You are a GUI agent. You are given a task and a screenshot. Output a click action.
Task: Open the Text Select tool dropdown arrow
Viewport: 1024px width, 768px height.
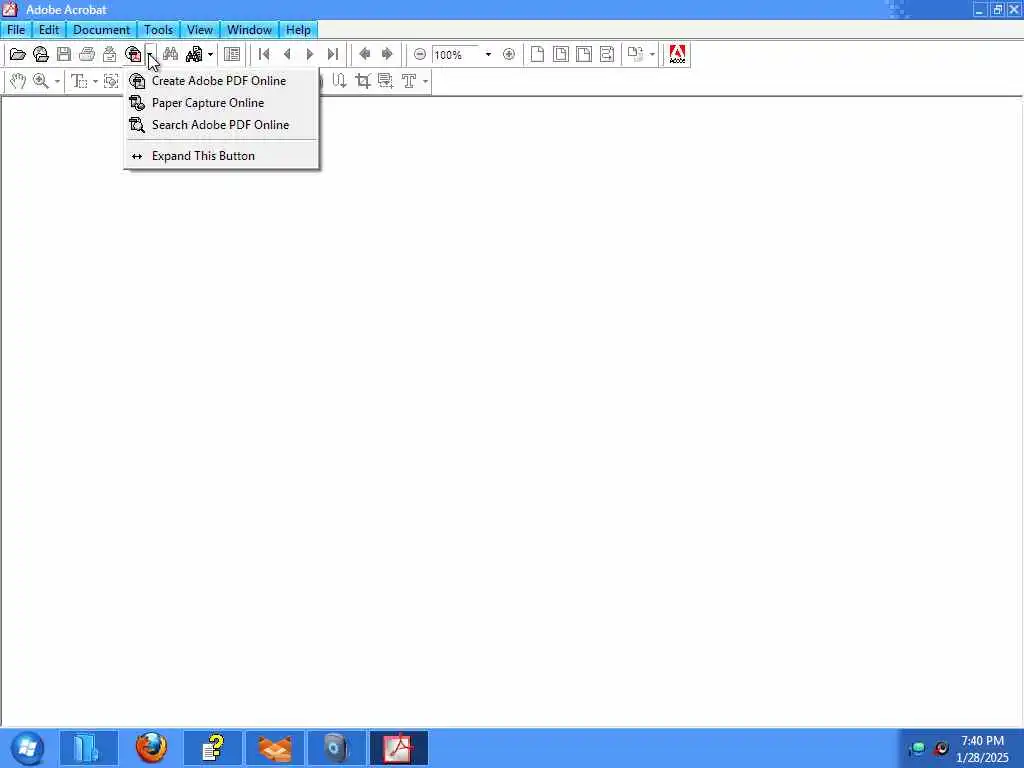pyautogui.click(x=95, y=82)
